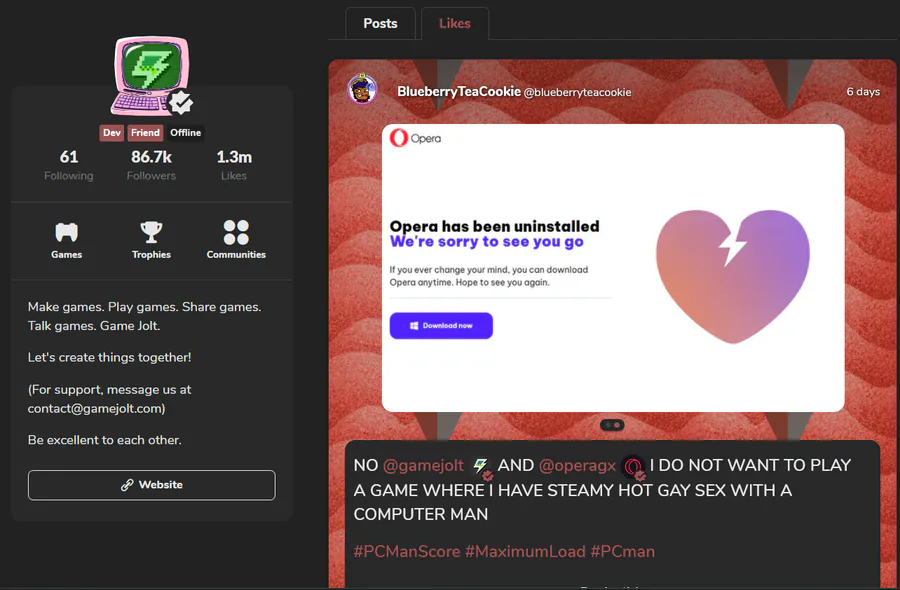Click the Opera logo in the image
900x590 pixels.
tap(416, 138)
